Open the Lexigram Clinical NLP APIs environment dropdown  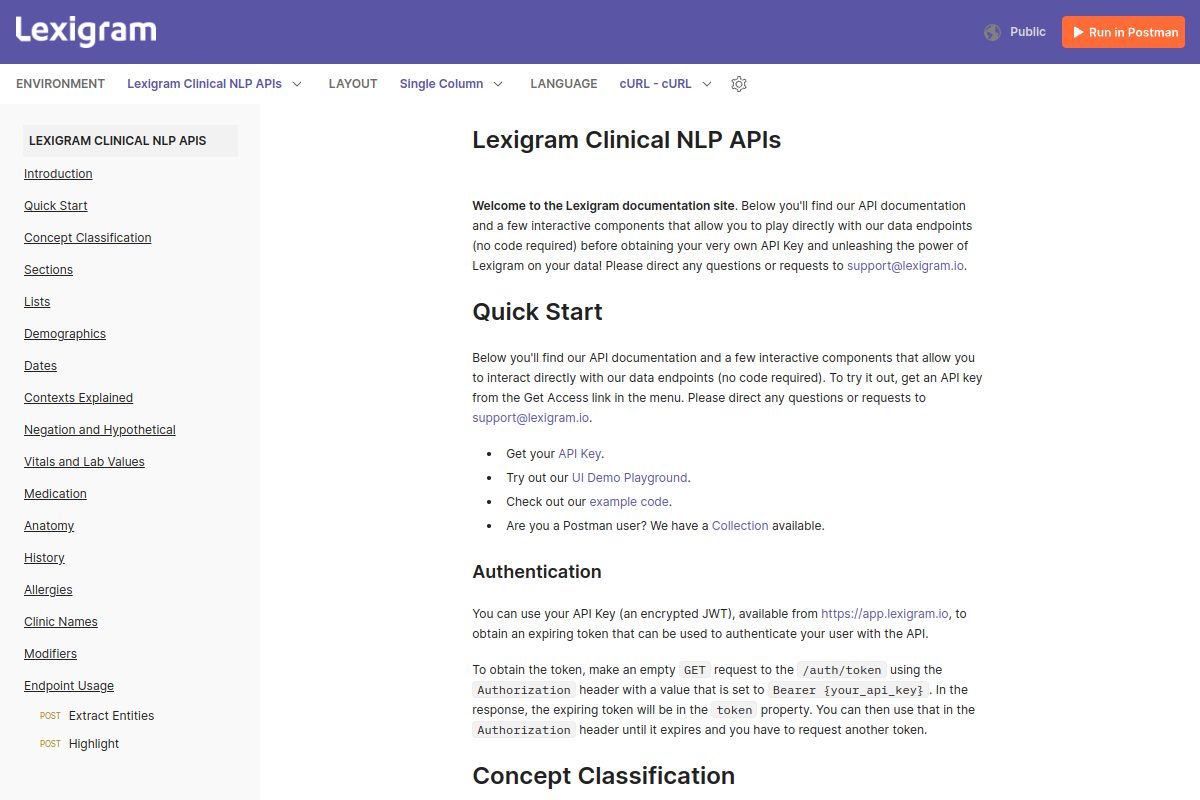tap(214, 84)
